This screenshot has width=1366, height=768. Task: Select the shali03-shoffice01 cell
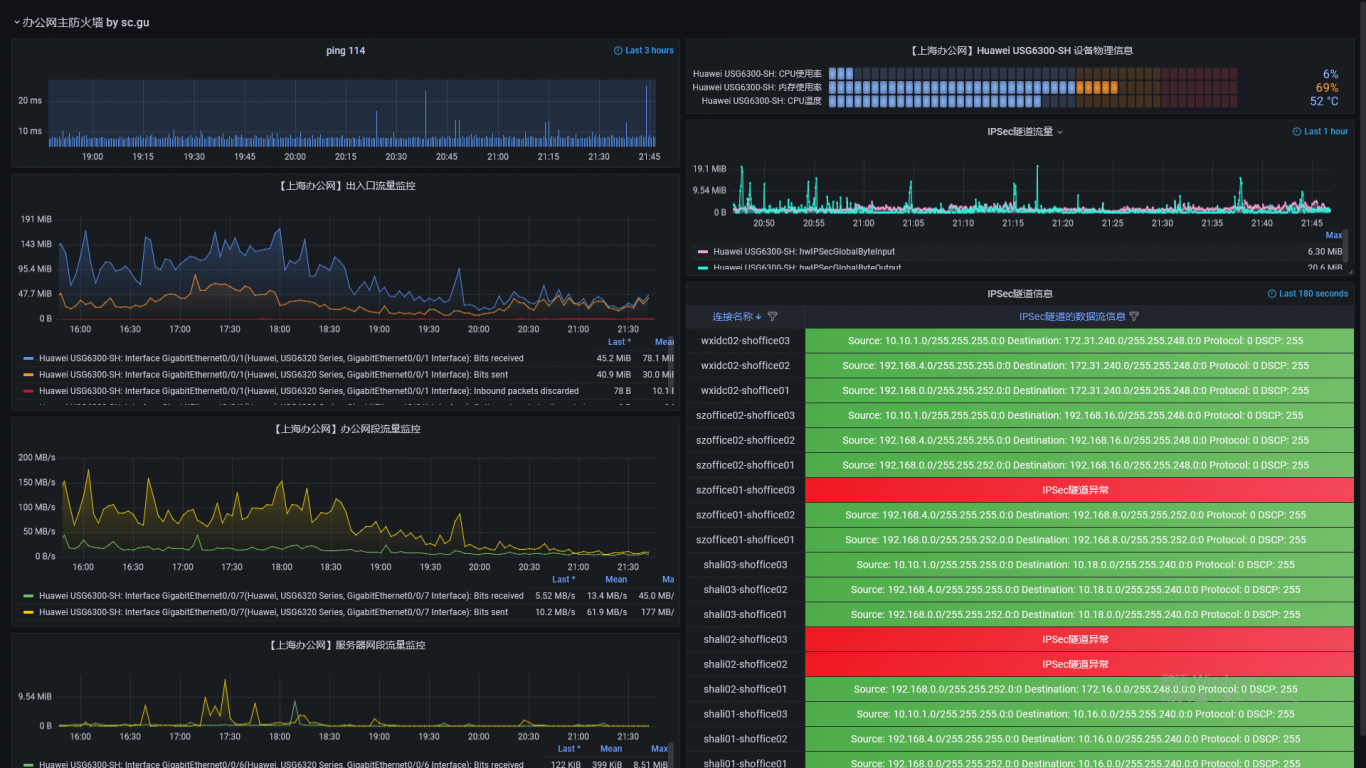(746, 614)
